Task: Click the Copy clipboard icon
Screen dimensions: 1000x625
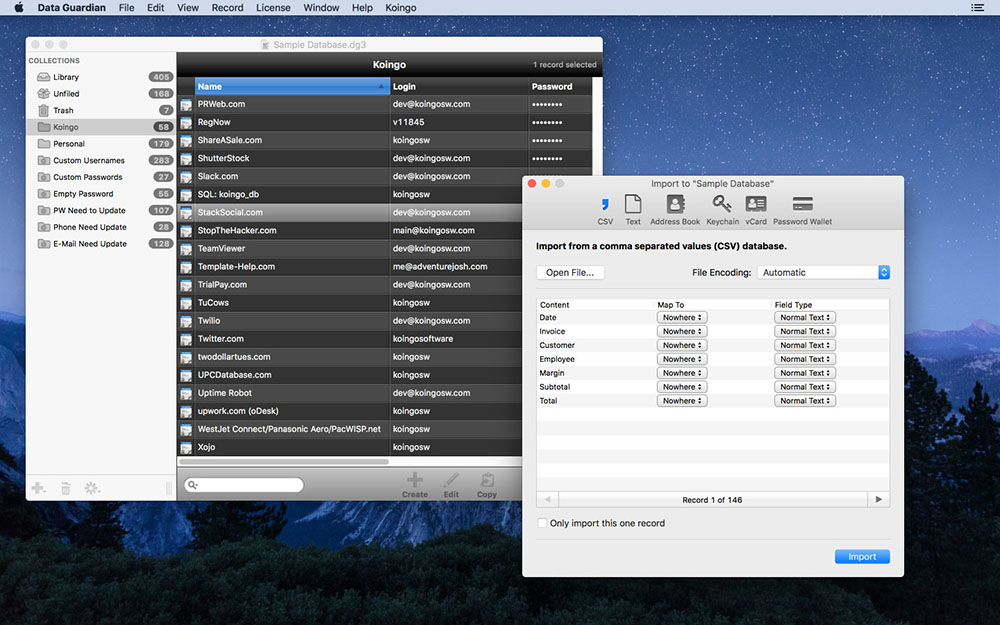Action: (x=487, y=480)
